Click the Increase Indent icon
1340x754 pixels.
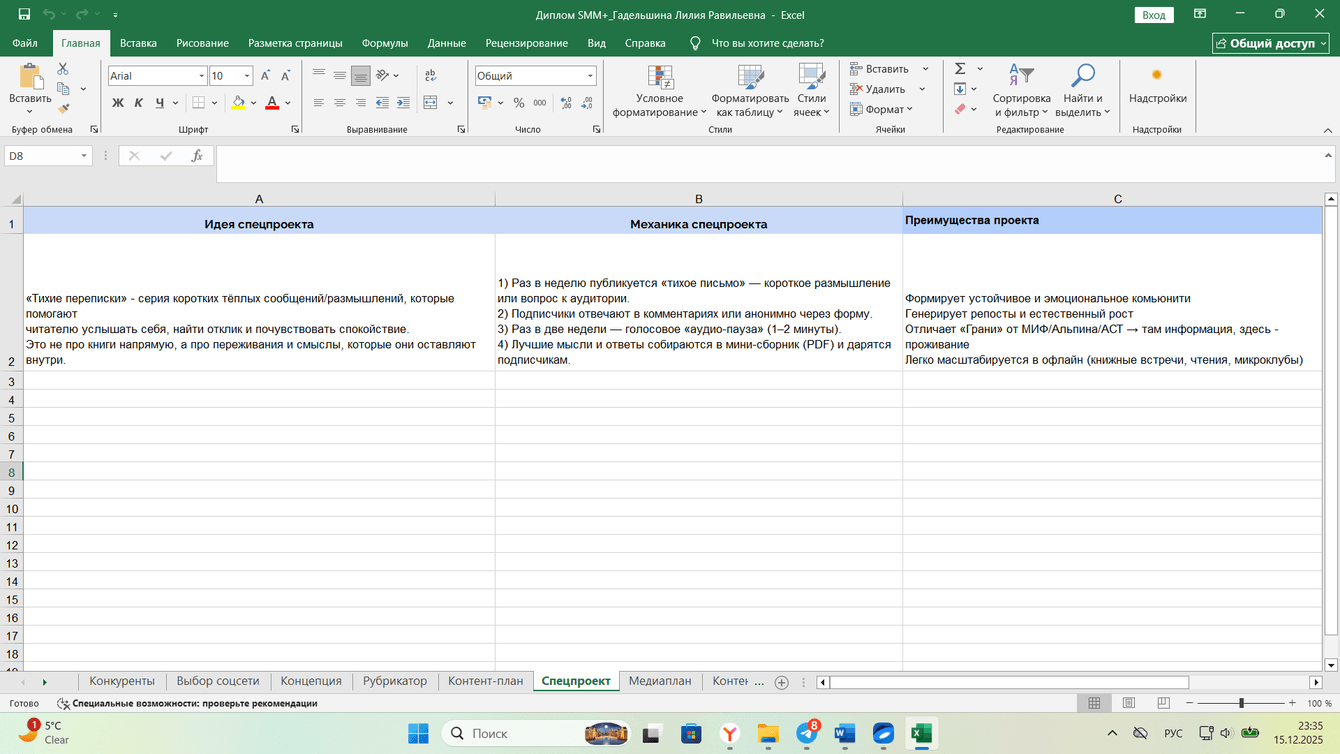click(403, 103)
